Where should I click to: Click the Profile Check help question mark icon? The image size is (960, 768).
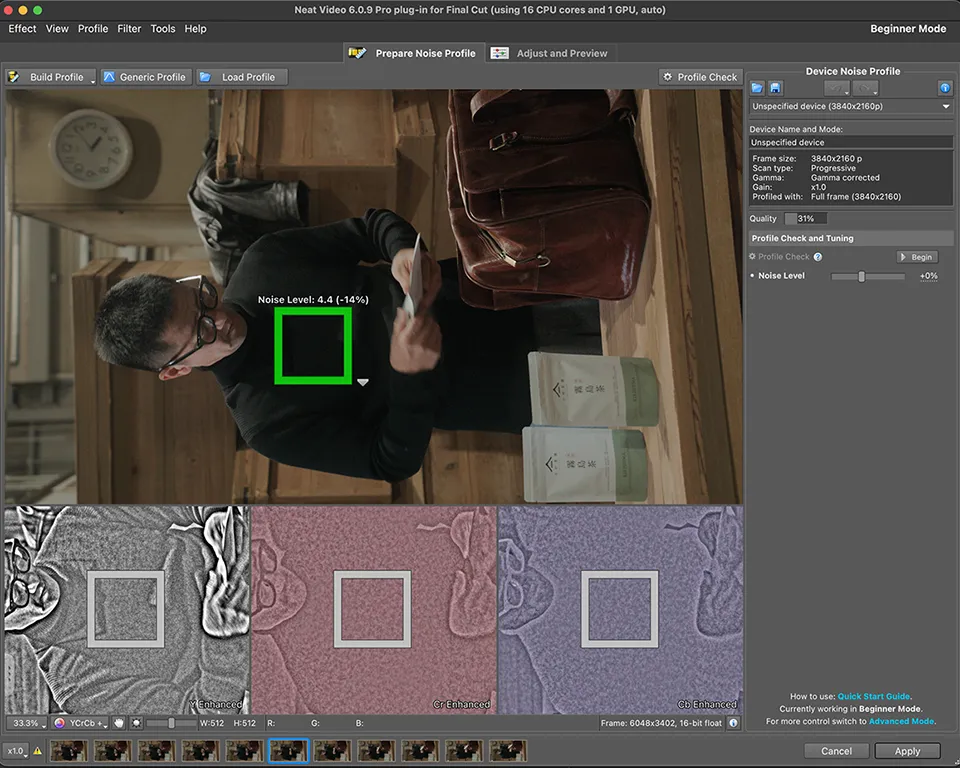tap(818, 257)
